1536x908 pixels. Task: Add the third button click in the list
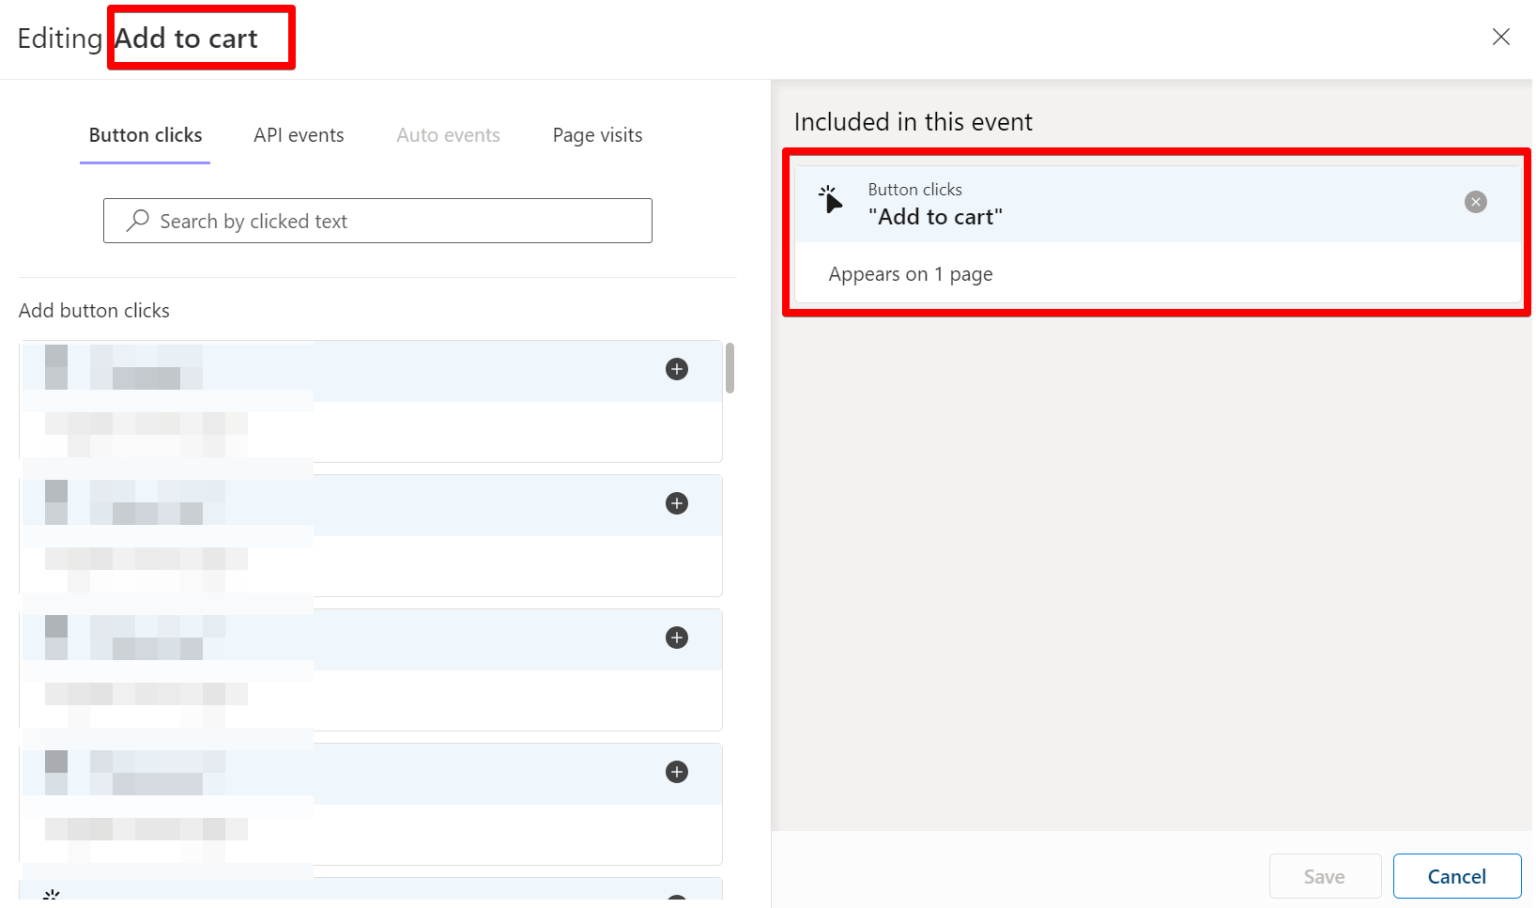click(x=677, y=637)
